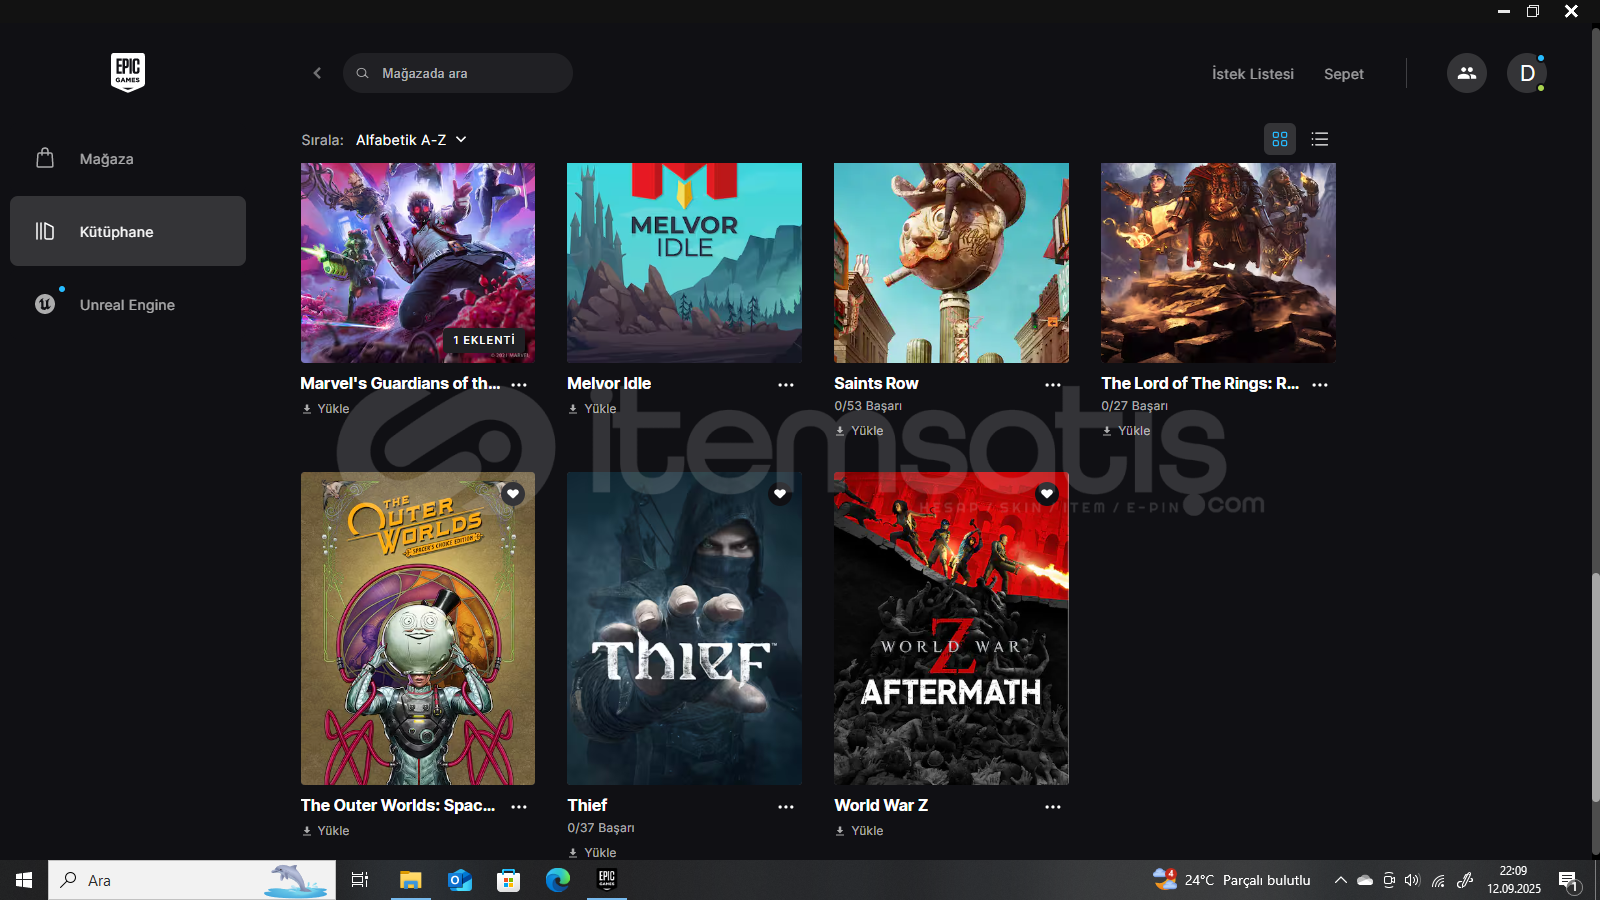
Task: Toggle favorite heart on Thief
Action: 780,494
